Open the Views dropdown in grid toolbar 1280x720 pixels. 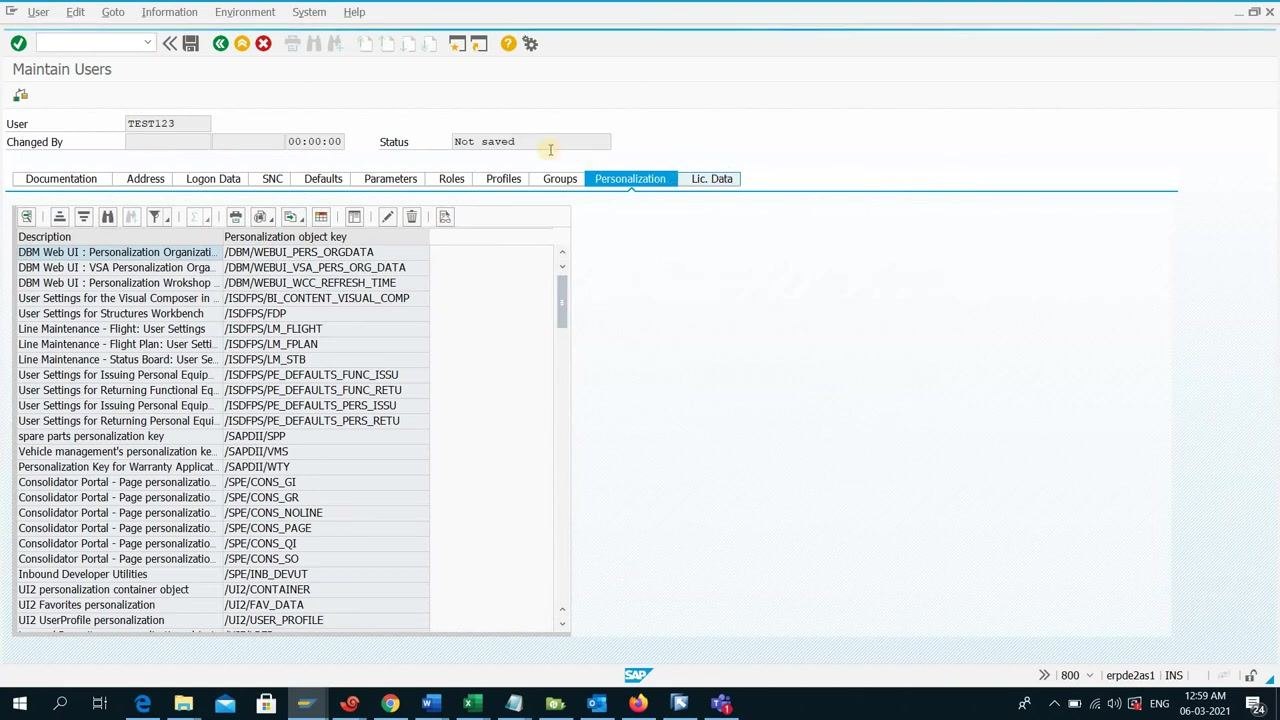(x=264, y=217)
